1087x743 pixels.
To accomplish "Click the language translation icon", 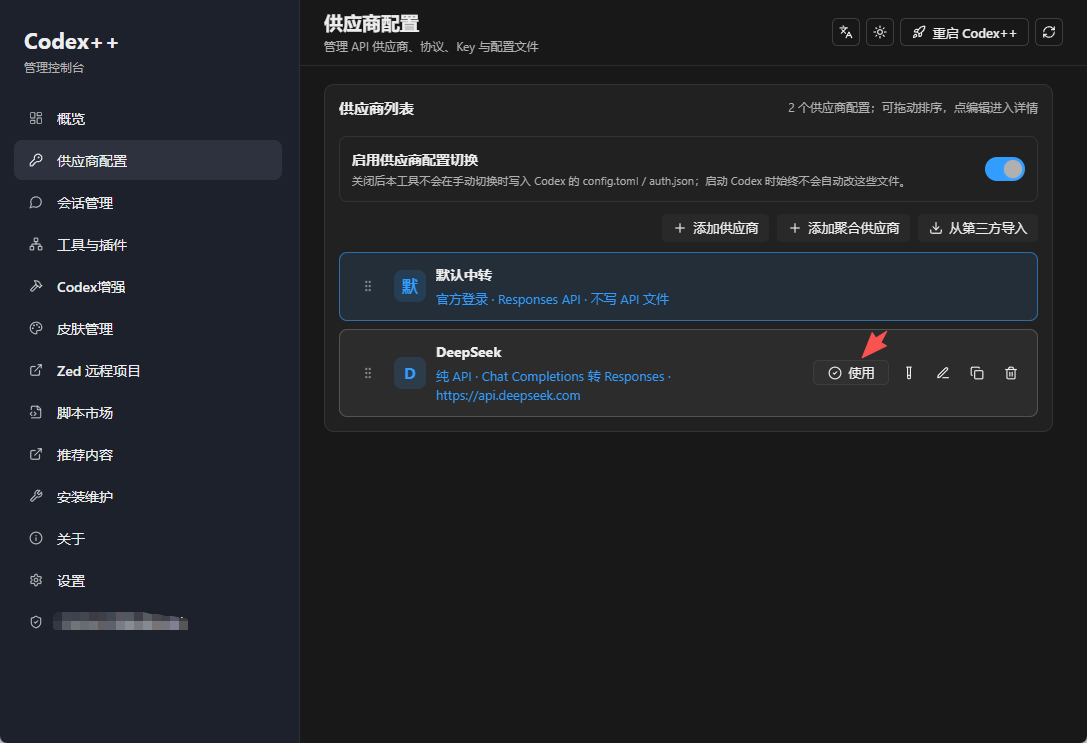I will [x=846, y=33].
